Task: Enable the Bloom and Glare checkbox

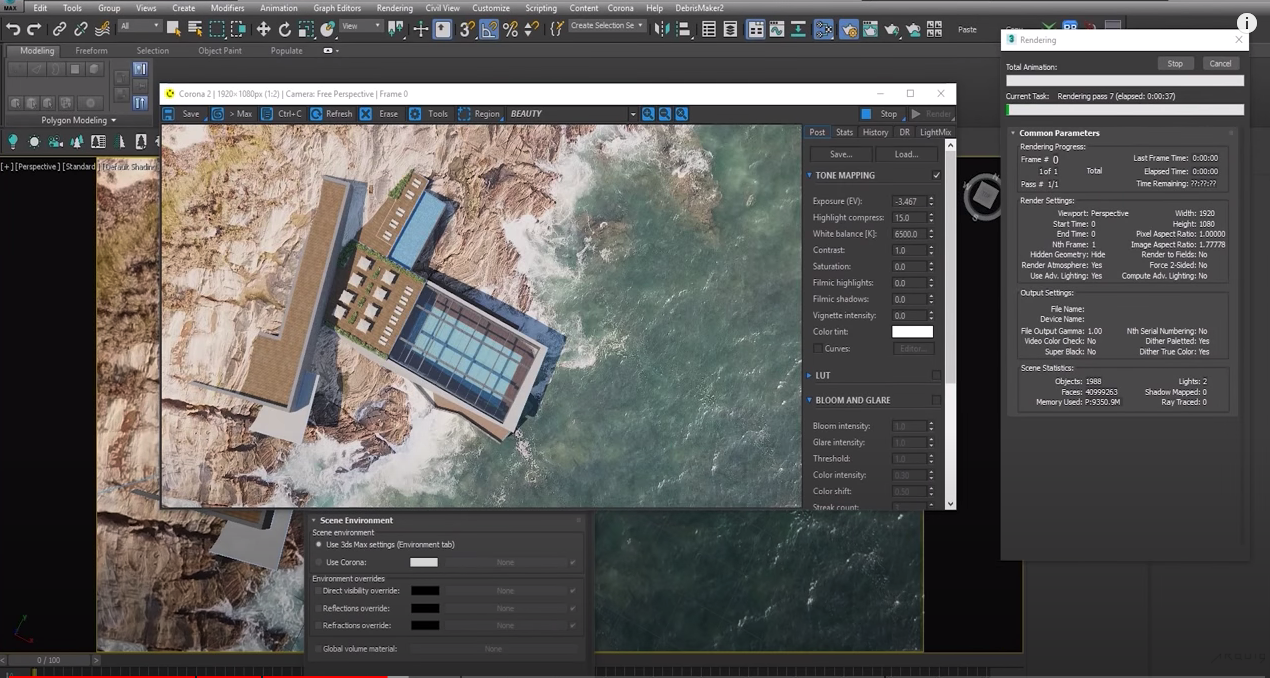Action: (937, 400)
